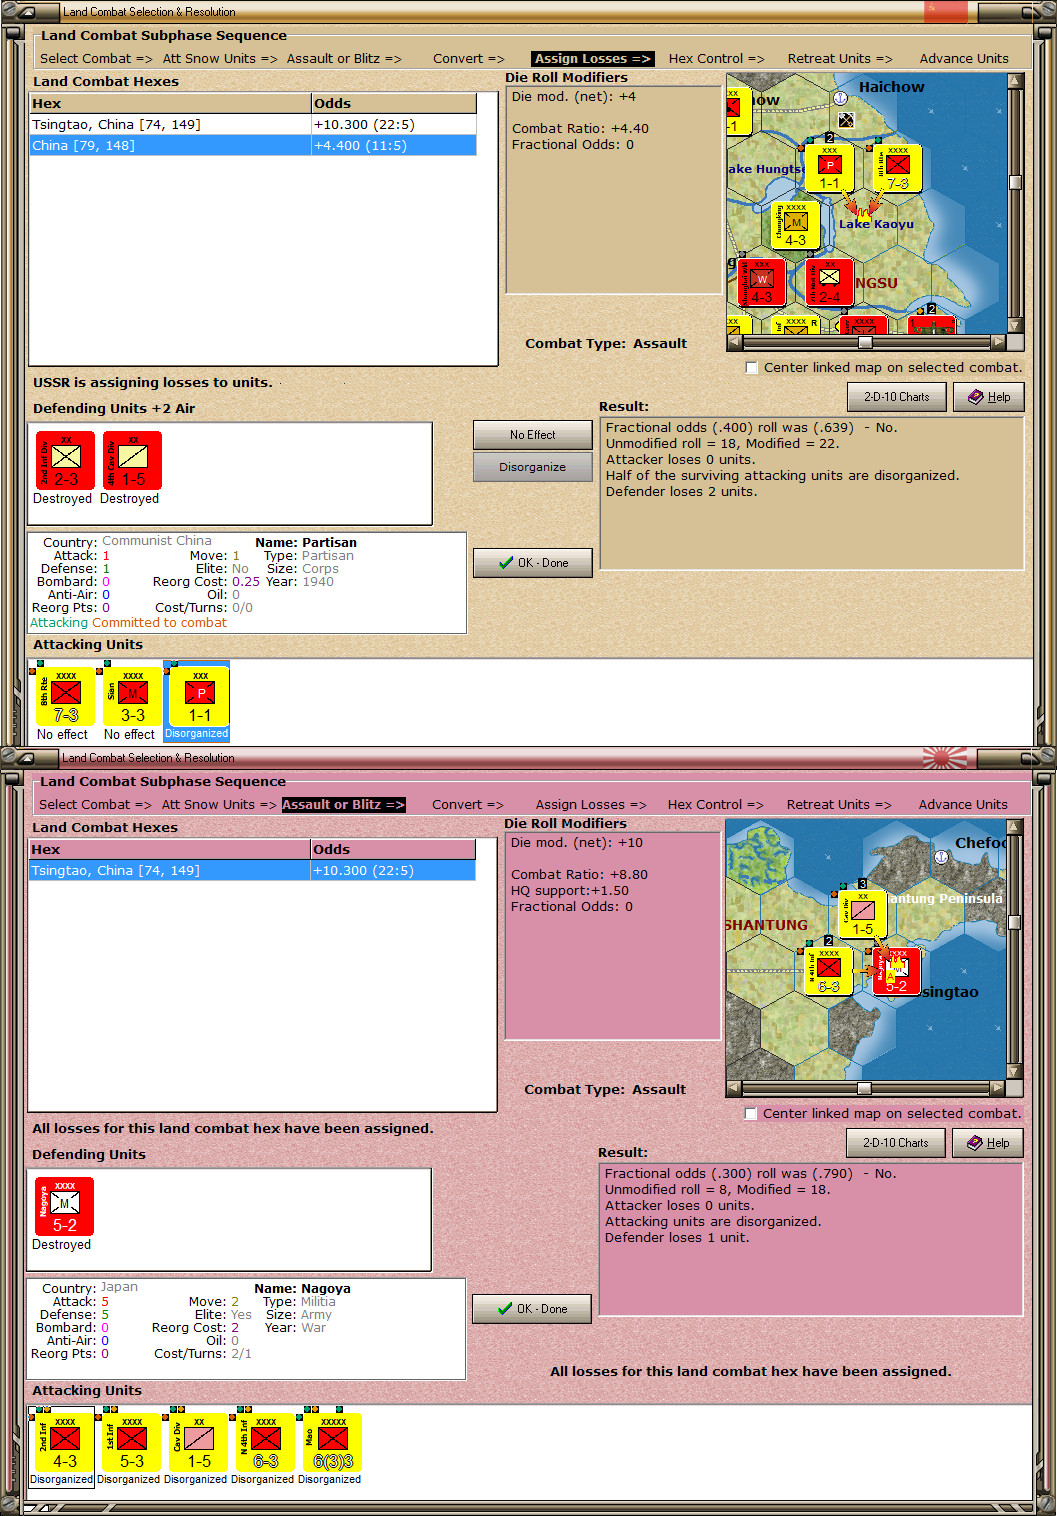Open Assault or Blitz step in lower window
Screen dimensions: 1057x1516
pos(343,805)
